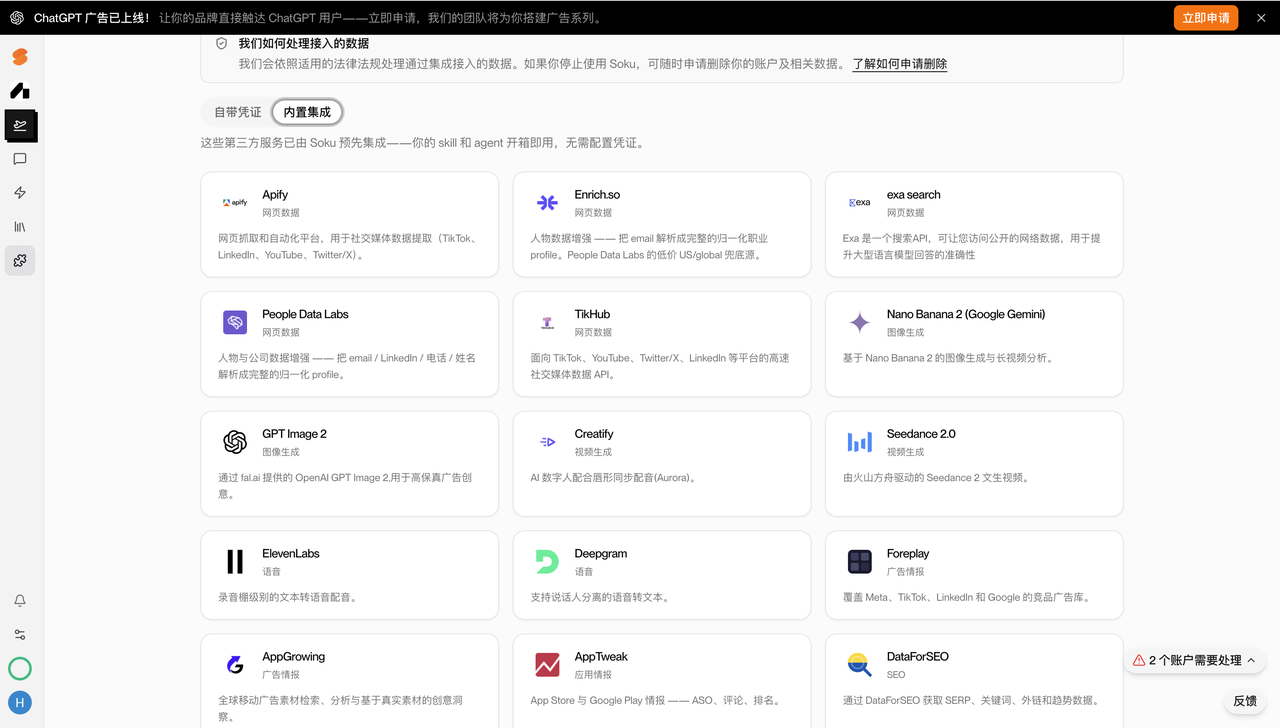The width and height of the screenshot is (1280, 728).
Task: Open the notifications bell icon
Action: pyautogui.click(x=20, y=601)
